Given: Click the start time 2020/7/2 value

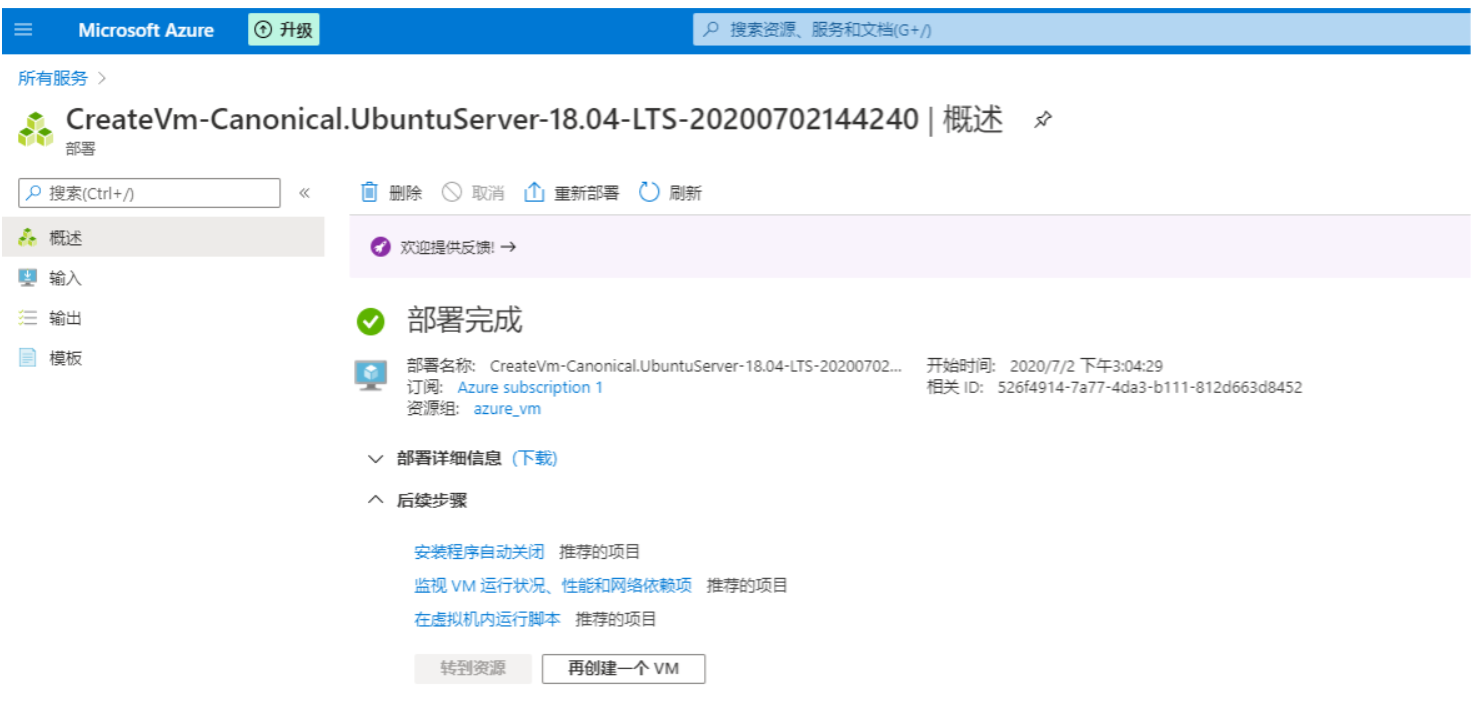Looking at the screenshot, I should (x=1086, y=366).
